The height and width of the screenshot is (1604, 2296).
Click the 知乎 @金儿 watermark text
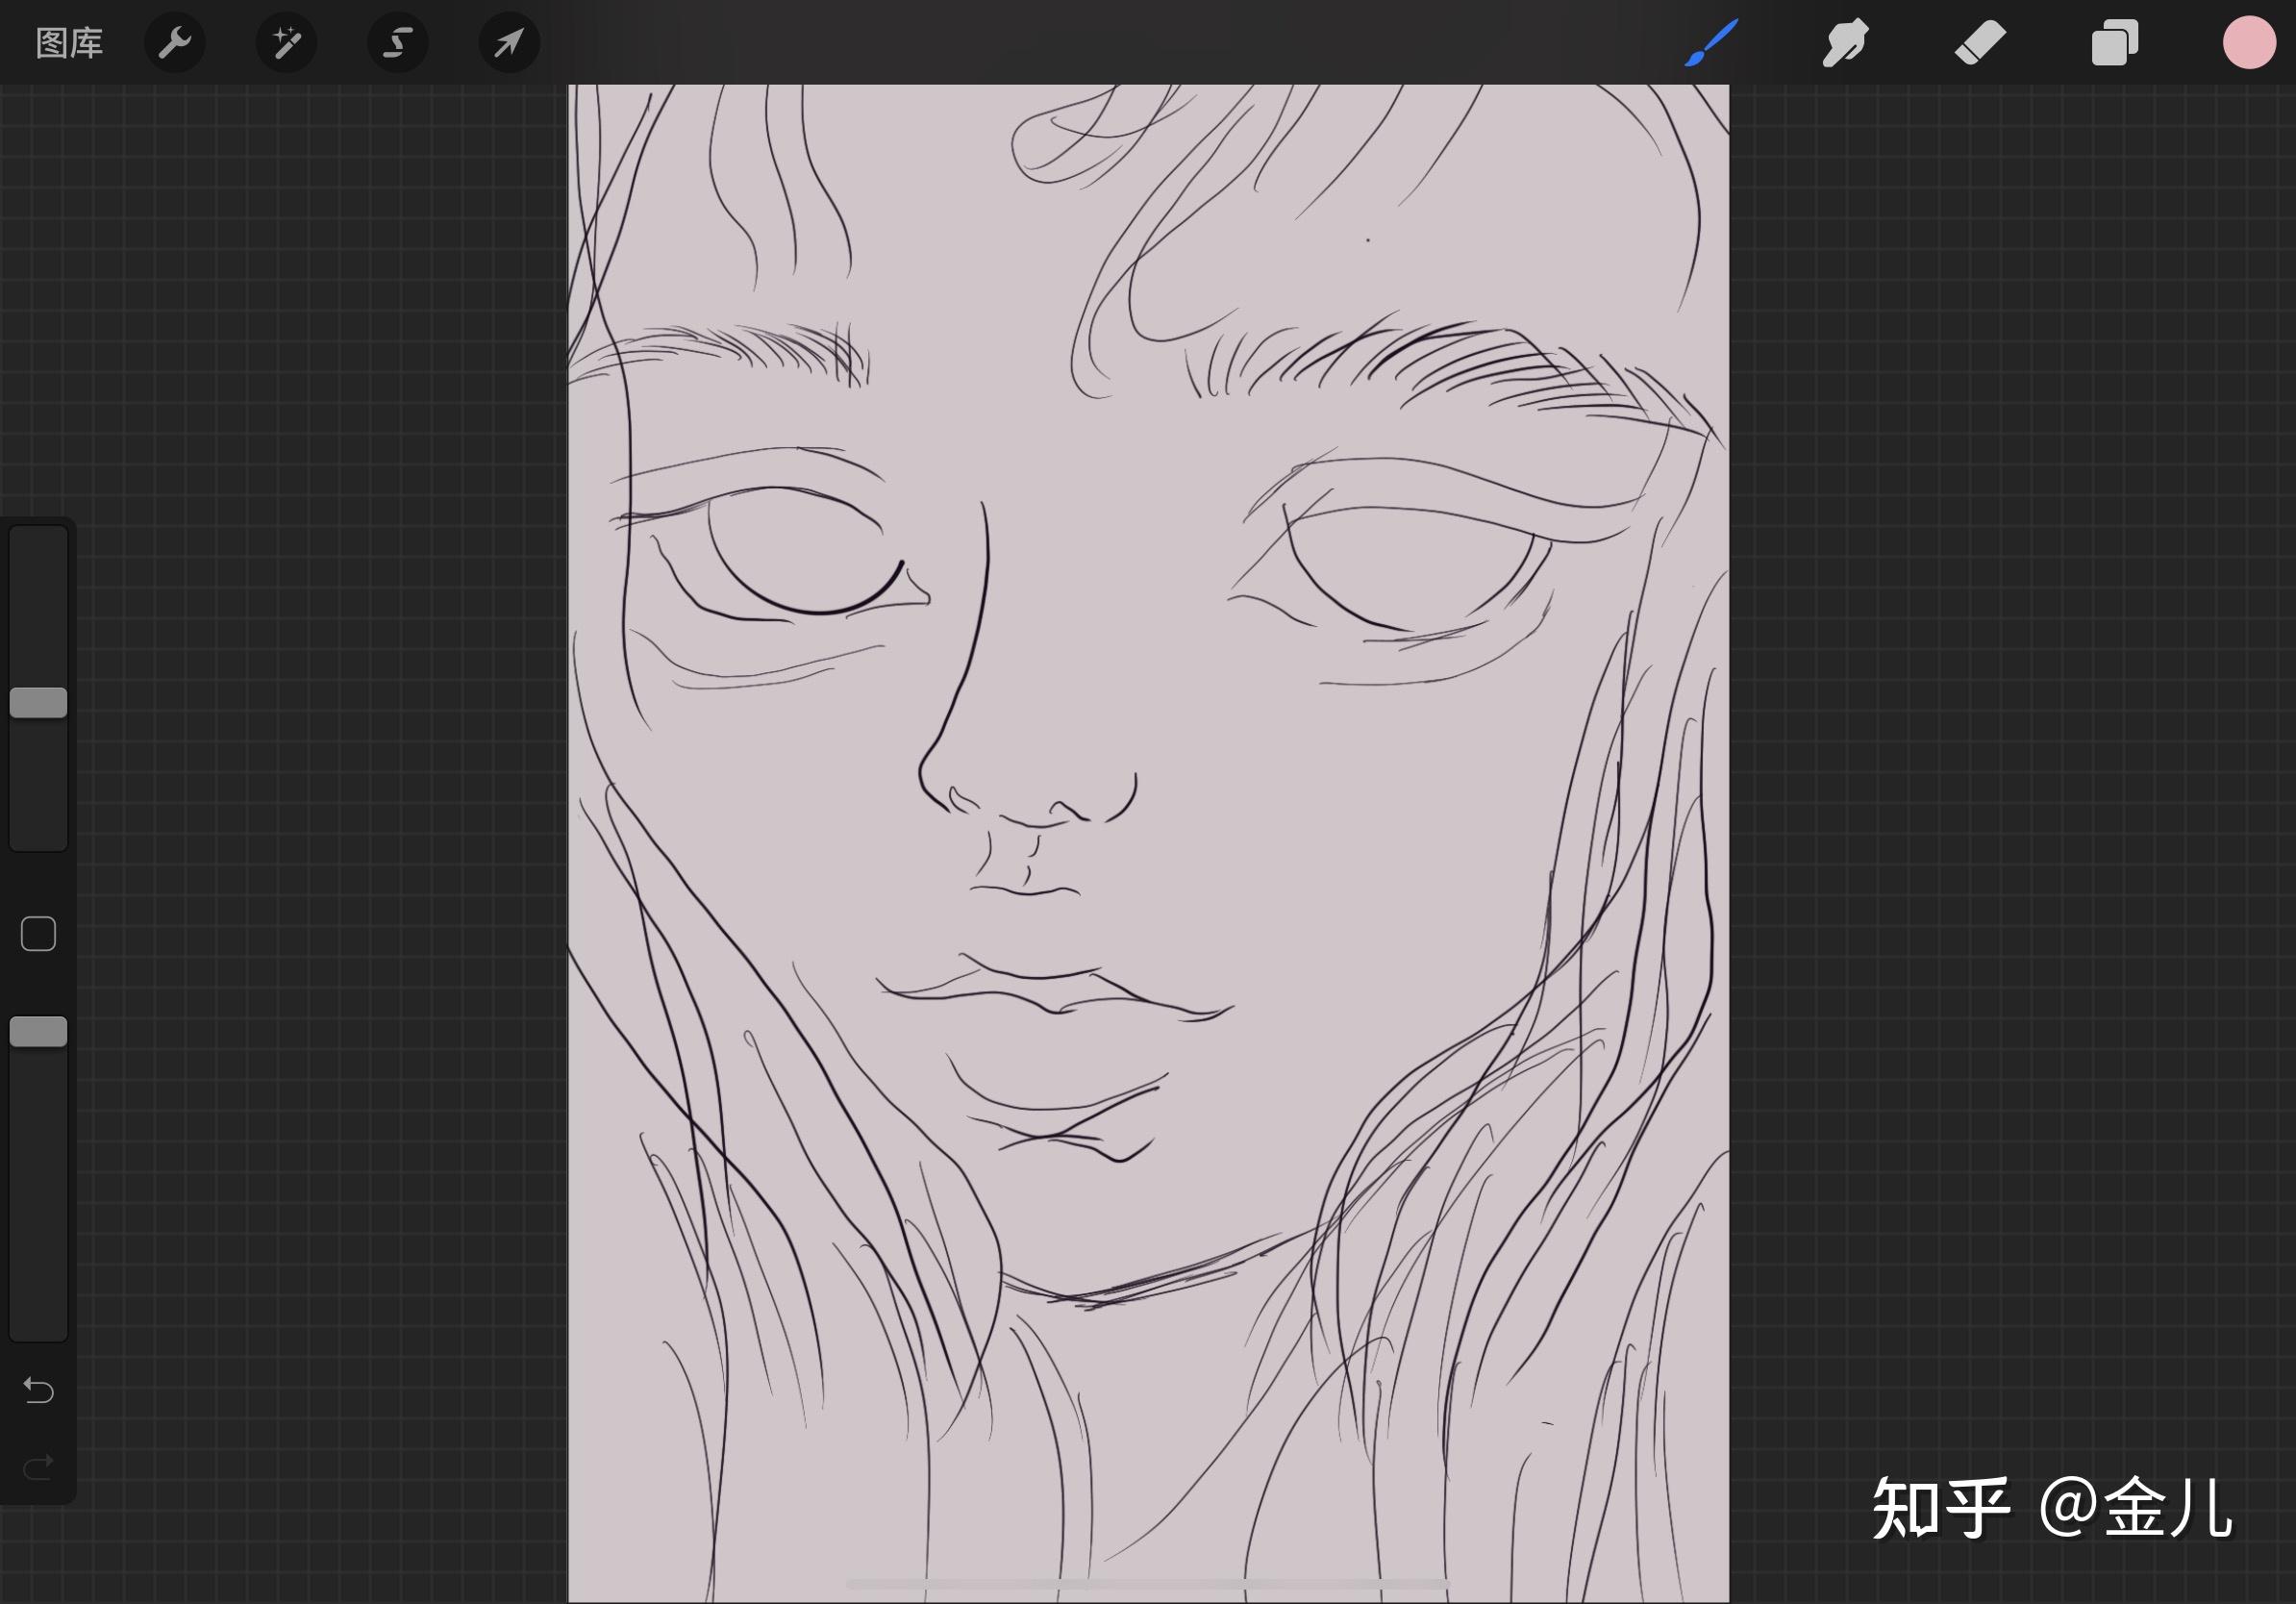coord(2052,1508)
